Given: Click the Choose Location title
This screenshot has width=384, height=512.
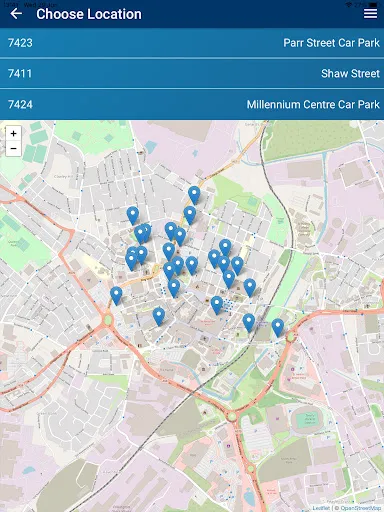Looking at the screenshot, I should click(89, 14).
